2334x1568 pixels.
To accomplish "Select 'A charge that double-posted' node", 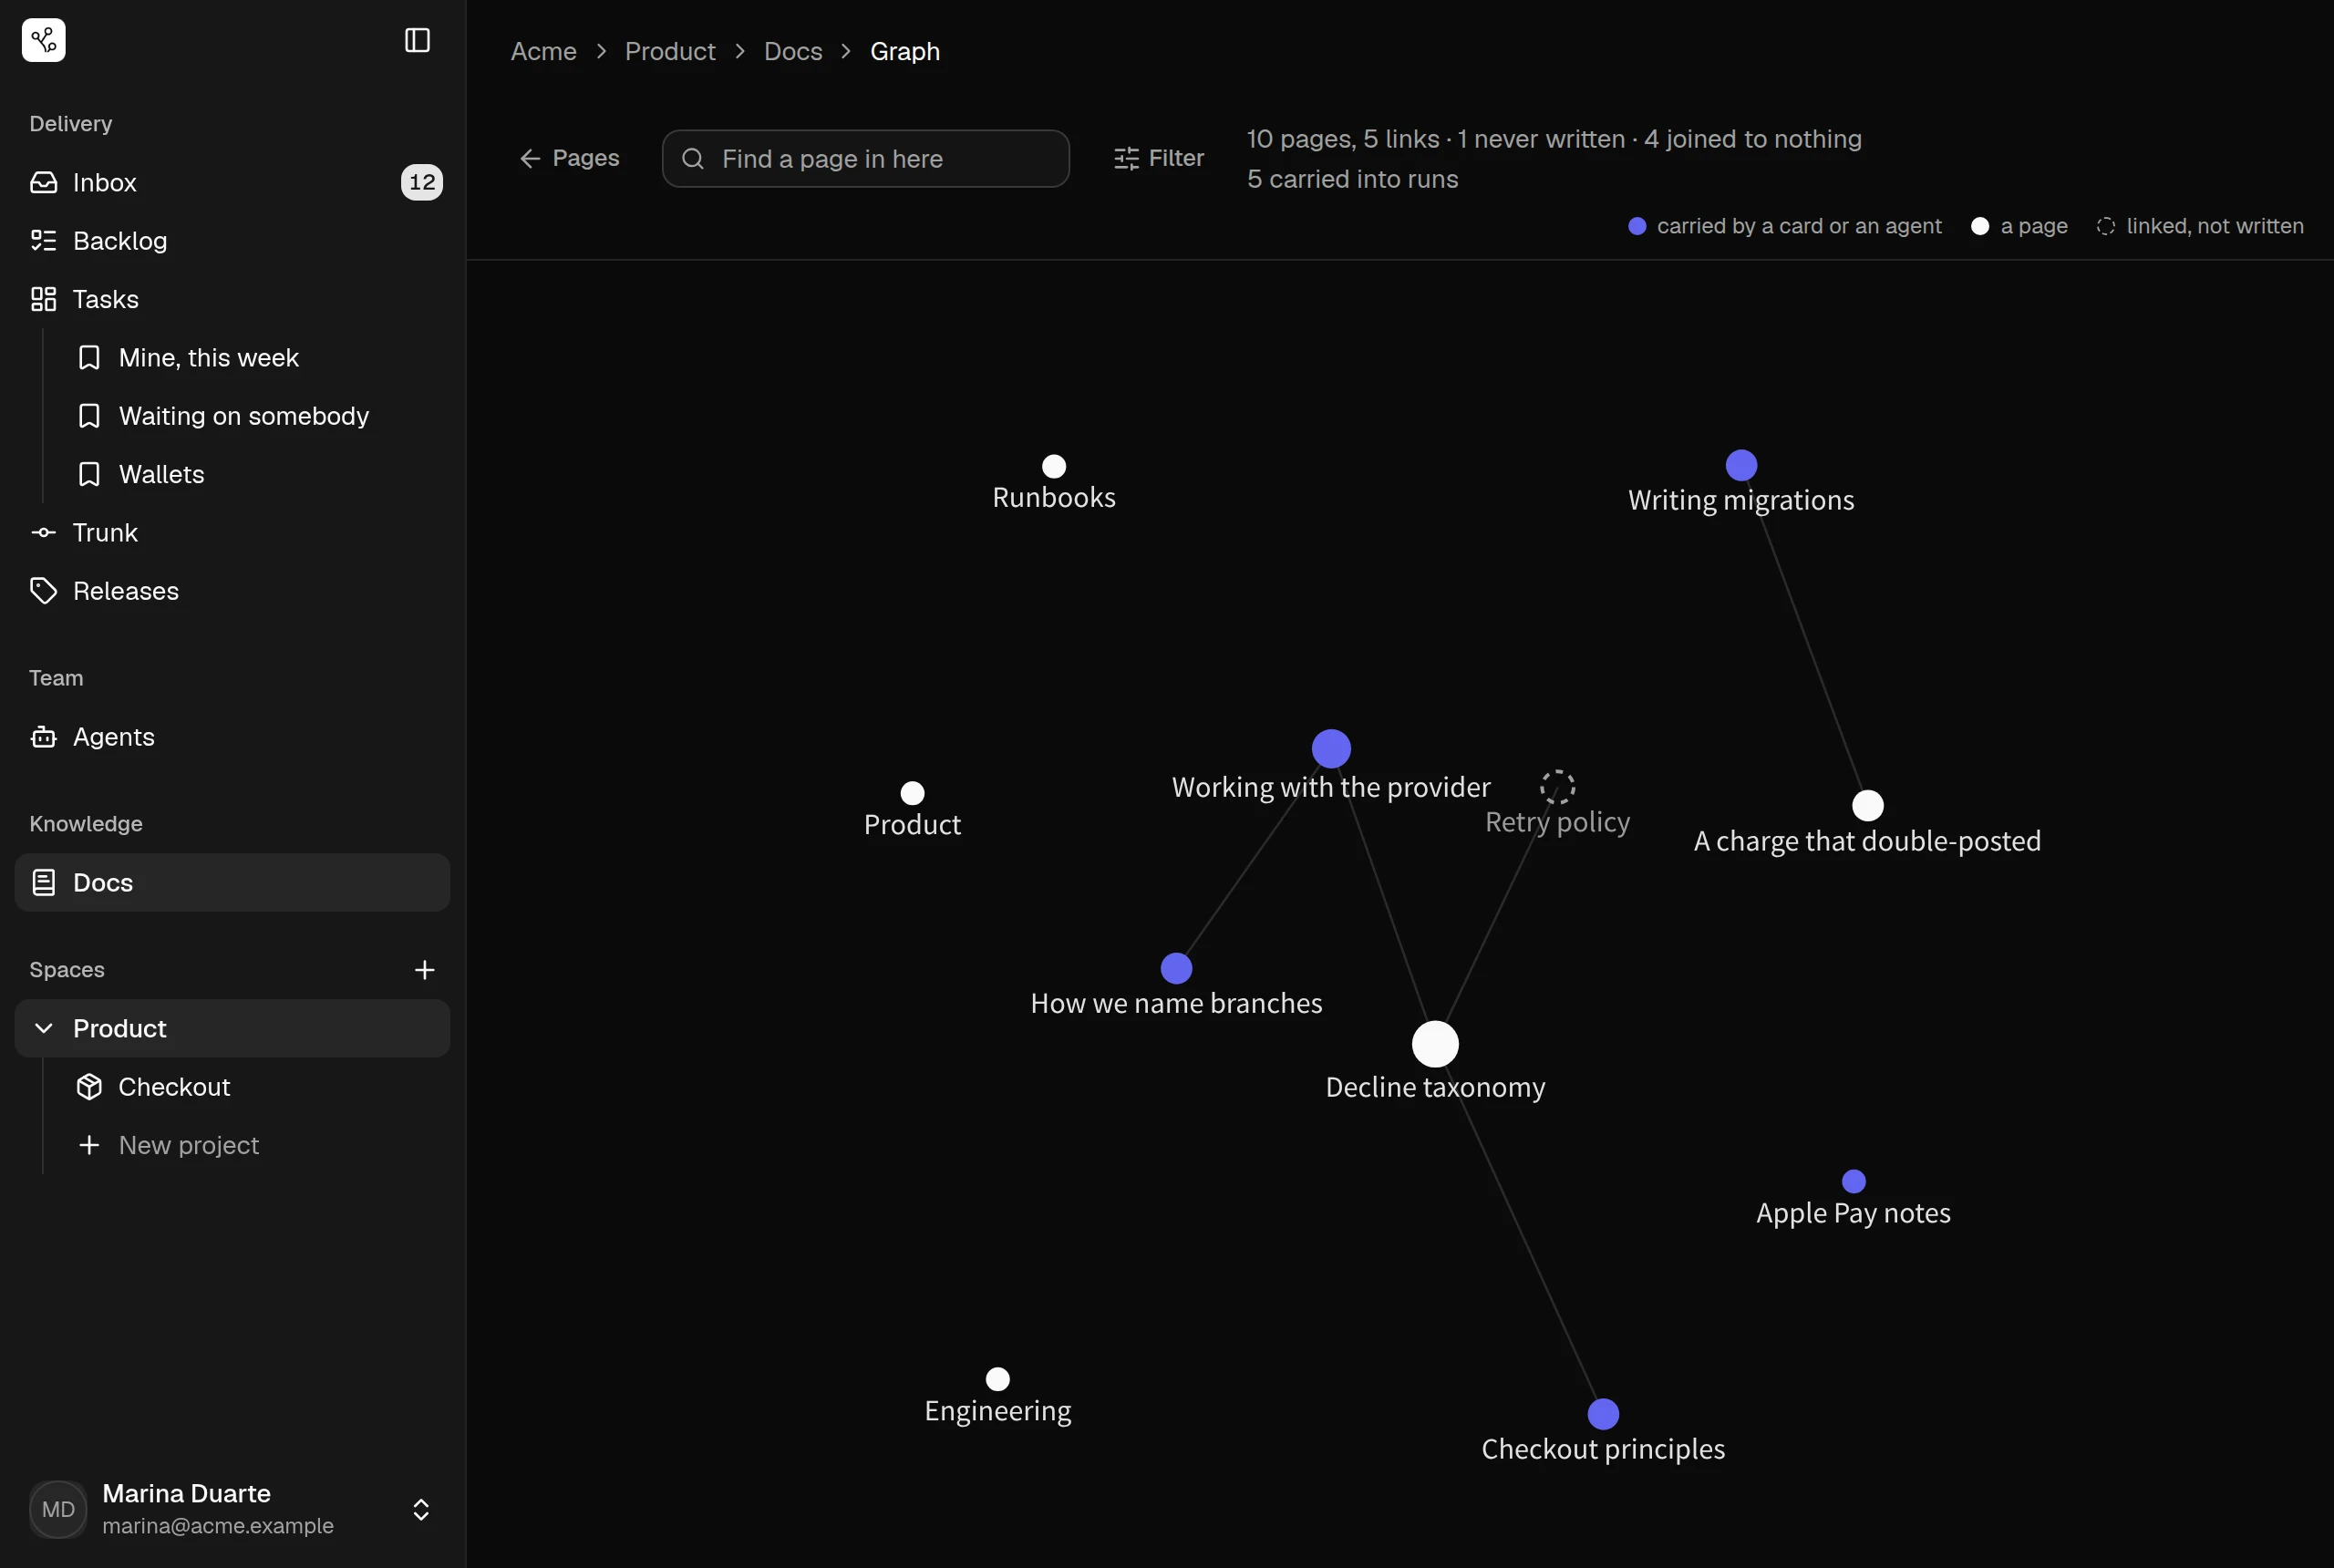I will (x=1867, y=805).
